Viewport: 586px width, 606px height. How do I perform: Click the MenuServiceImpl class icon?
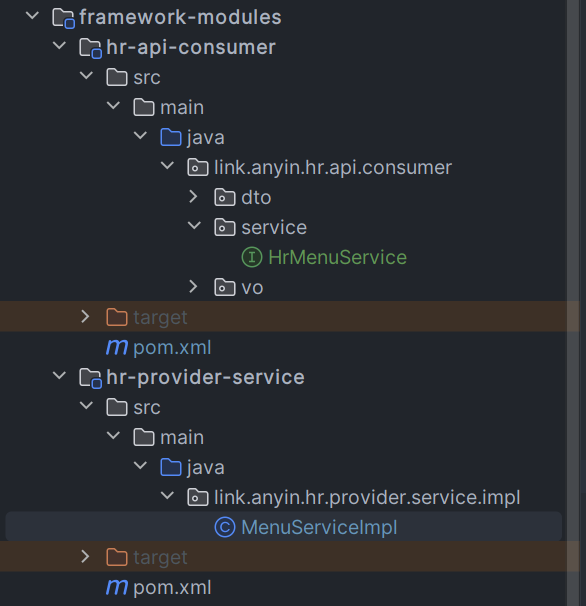click(x=225, y=527)
